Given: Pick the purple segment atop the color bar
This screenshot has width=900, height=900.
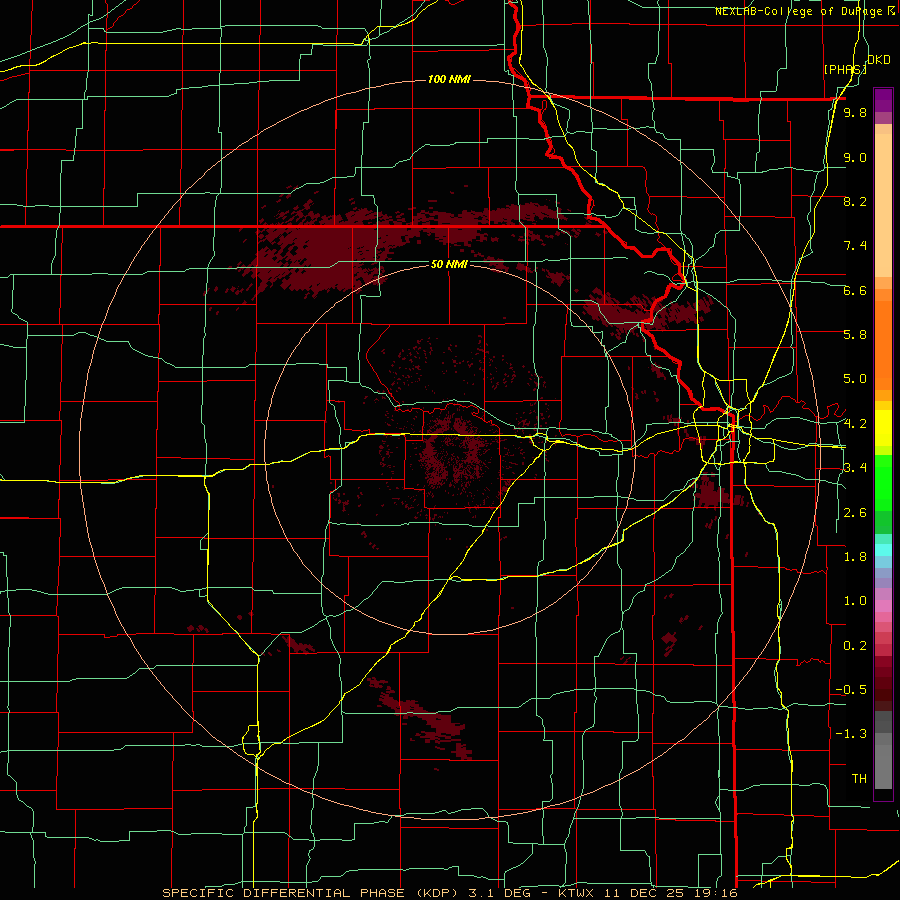Looking at the screenshot, I should coord(883,100).
